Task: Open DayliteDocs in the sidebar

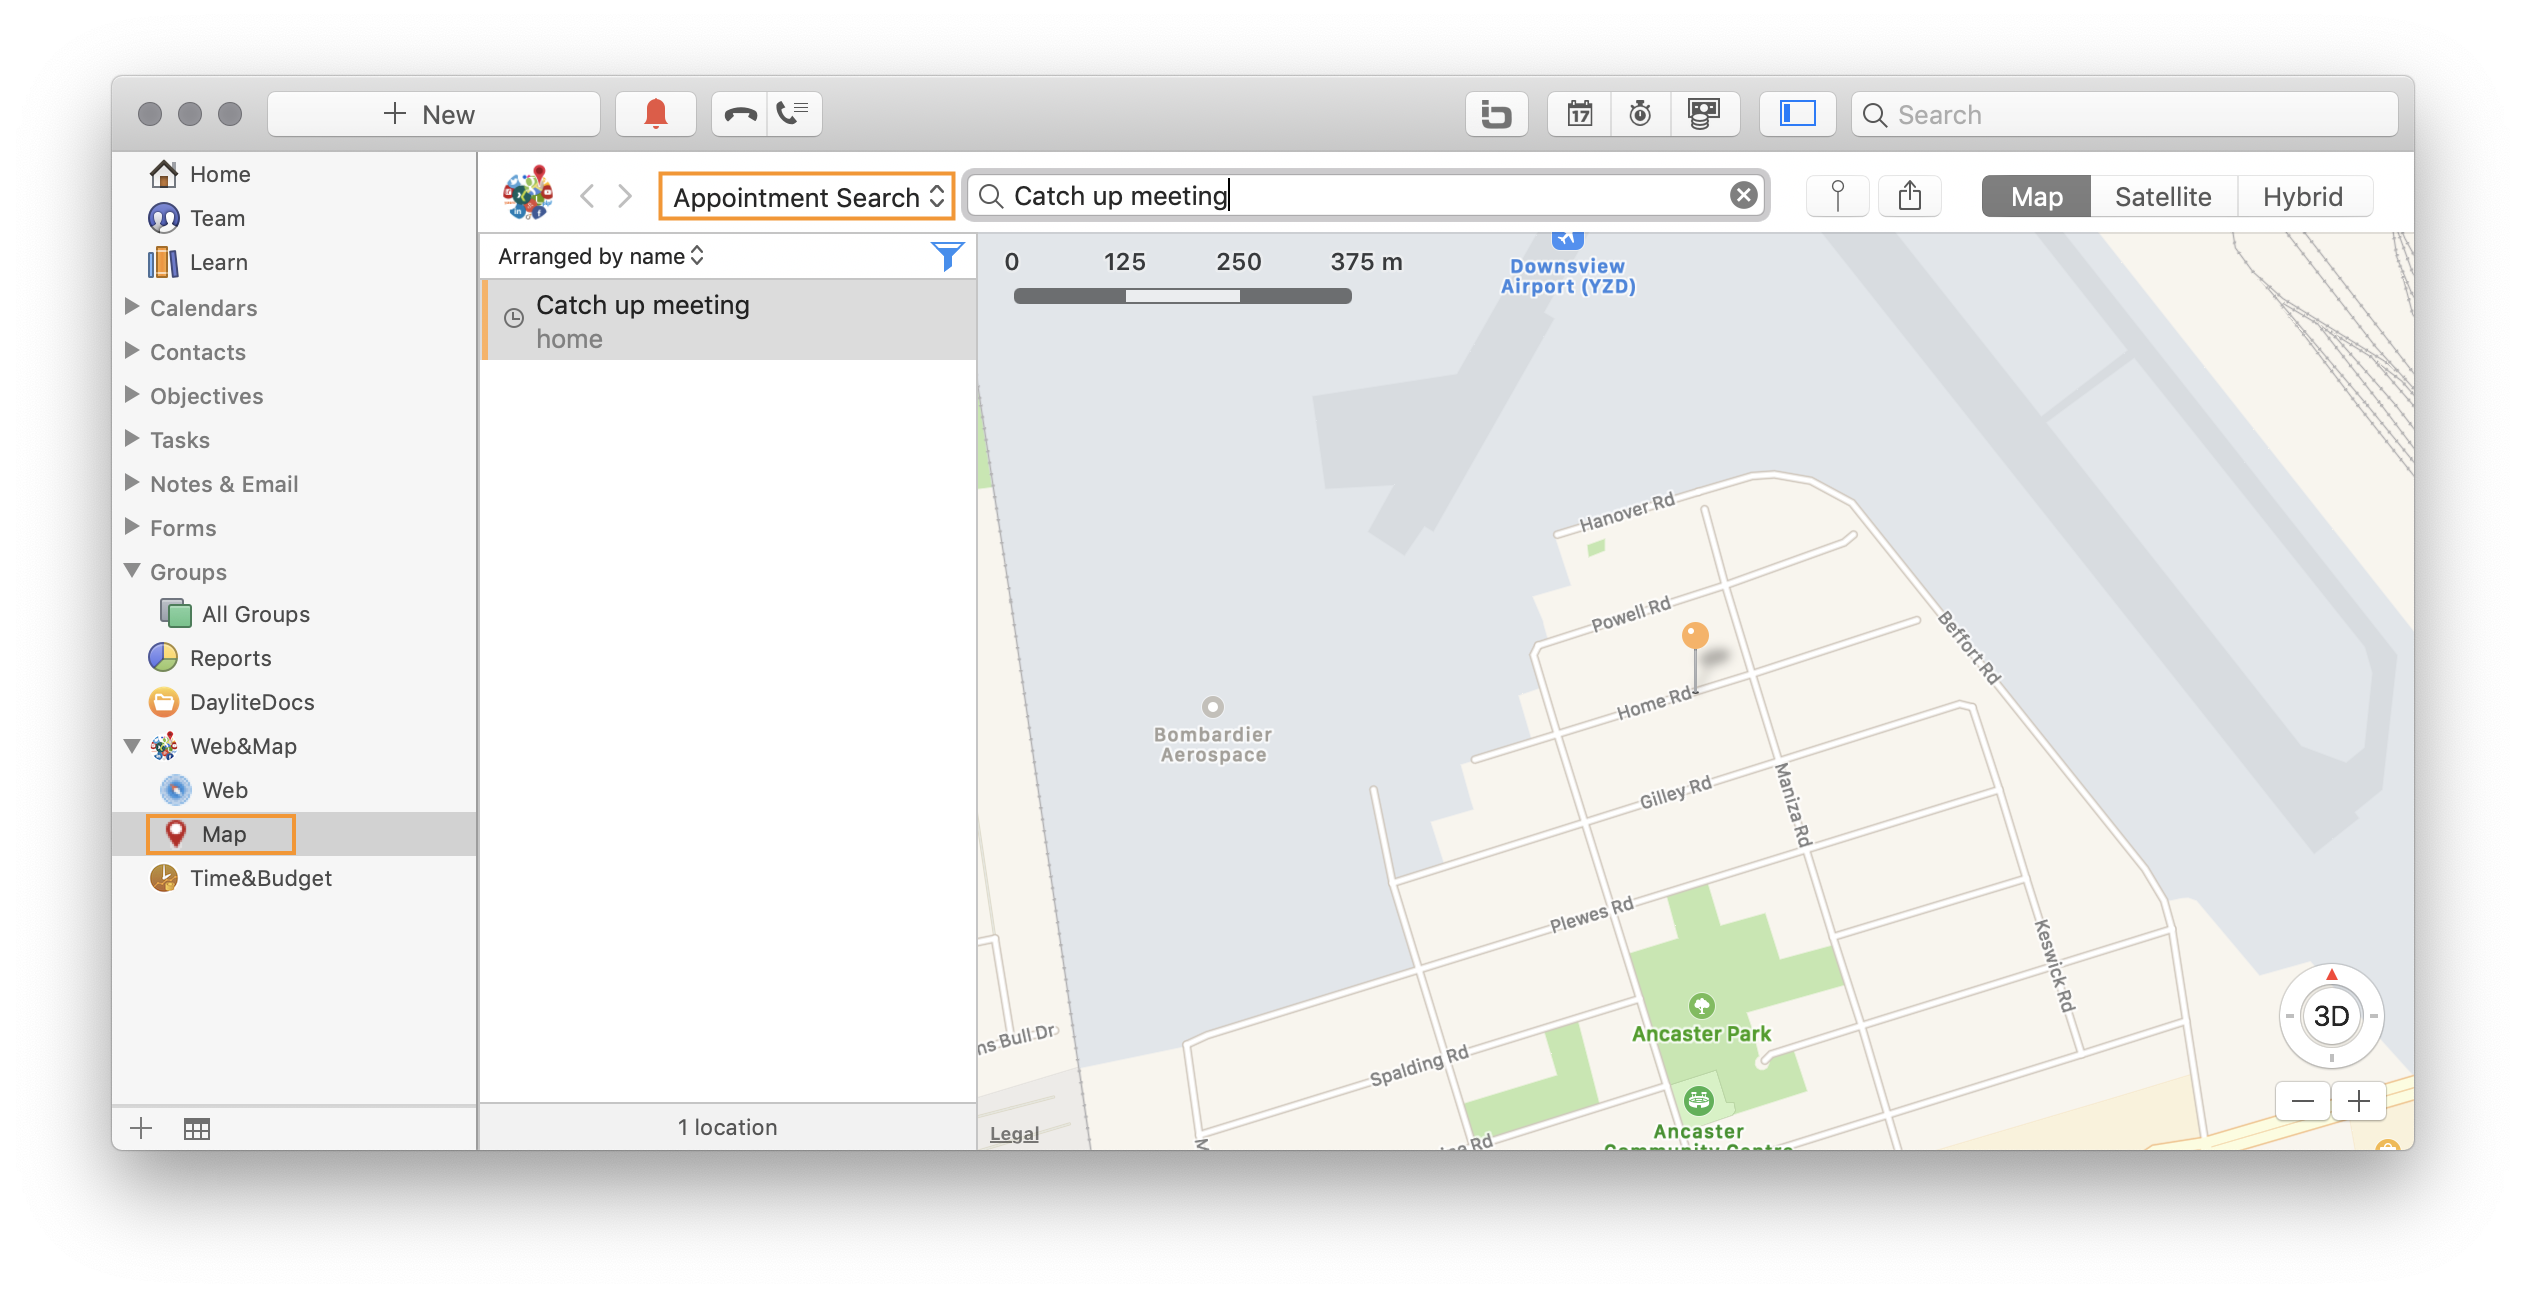Action: point(231,702)
